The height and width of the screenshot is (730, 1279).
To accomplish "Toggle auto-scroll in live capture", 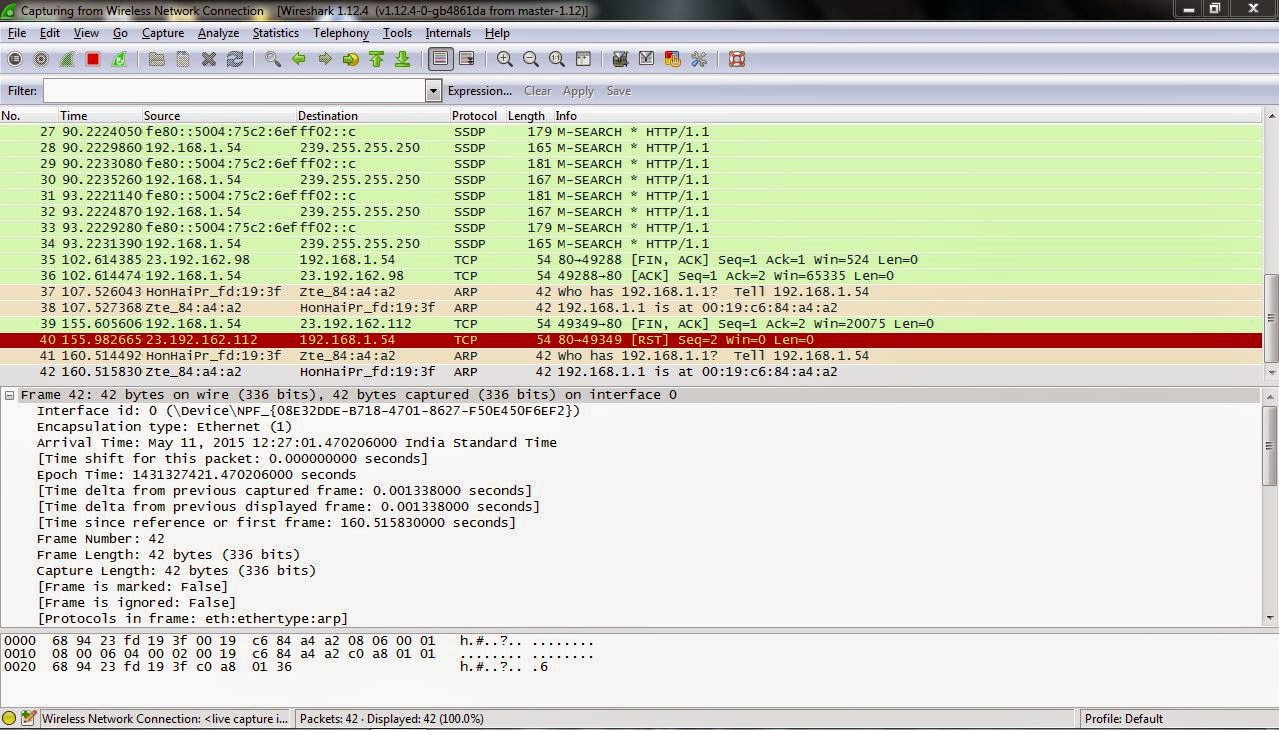I will click(x=466, y=59).
